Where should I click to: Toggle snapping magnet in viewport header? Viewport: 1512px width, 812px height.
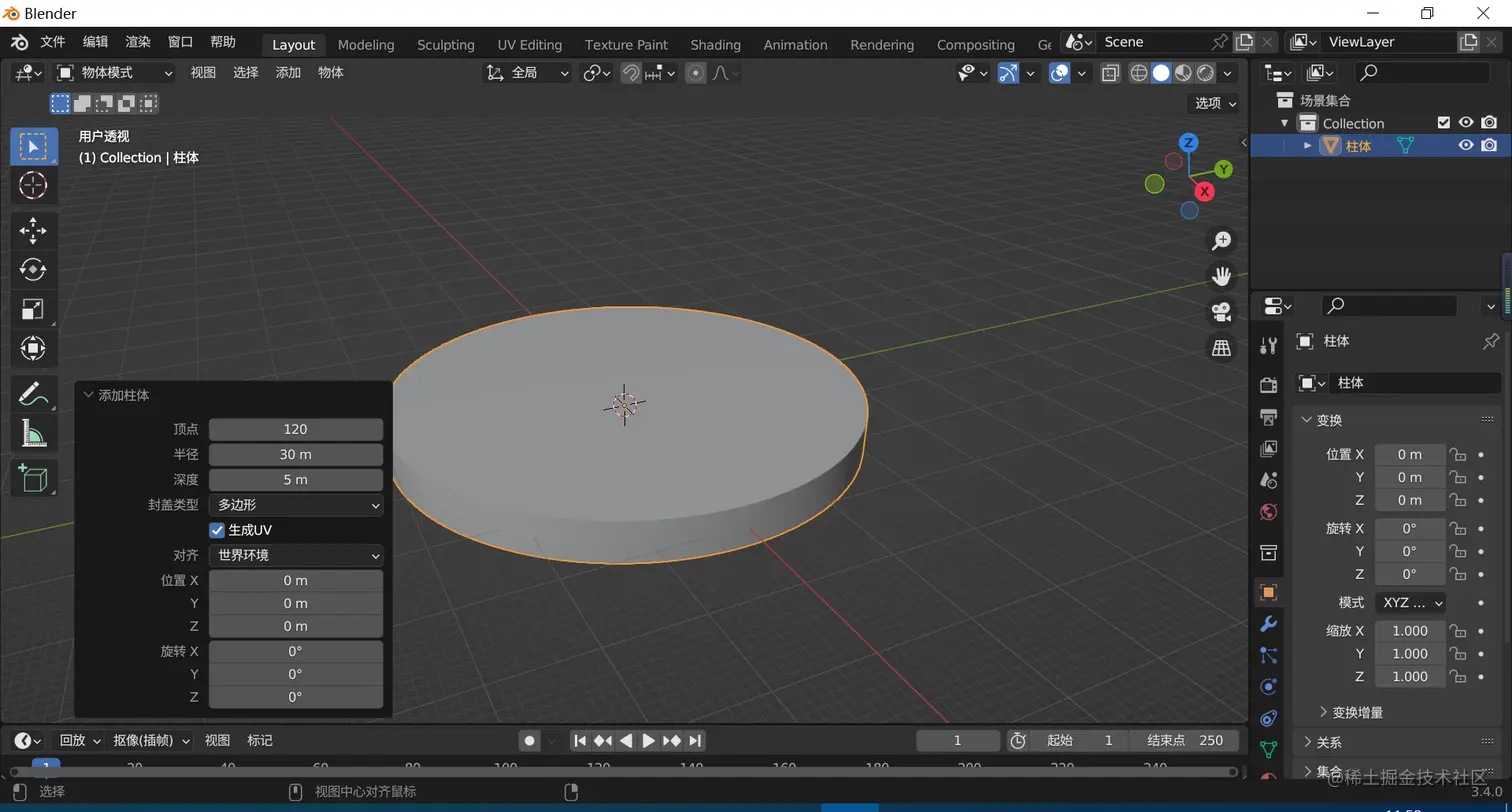coord(631,73)
